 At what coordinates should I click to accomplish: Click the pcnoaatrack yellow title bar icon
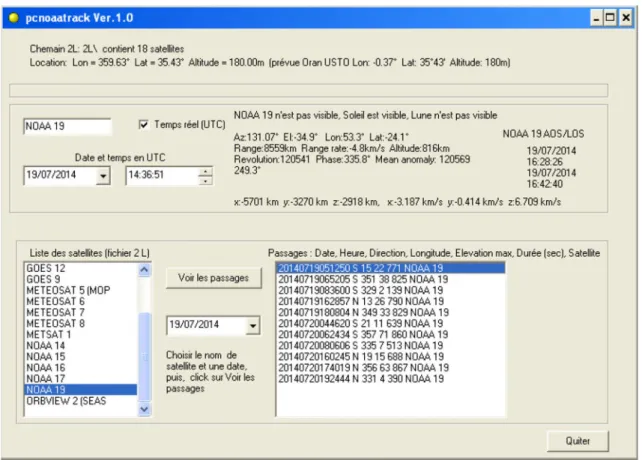(x=14, y=18)
